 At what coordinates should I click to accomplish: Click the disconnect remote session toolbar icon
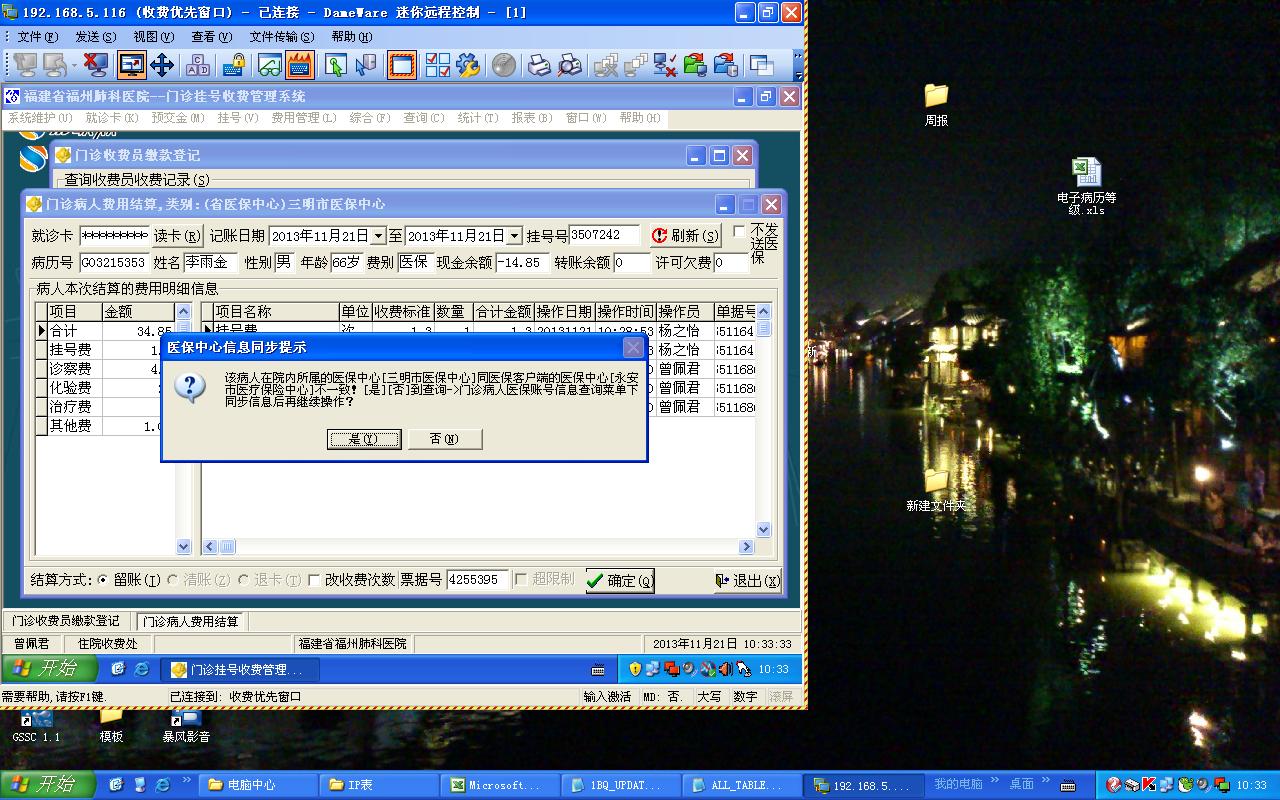(x=95, y=65)
